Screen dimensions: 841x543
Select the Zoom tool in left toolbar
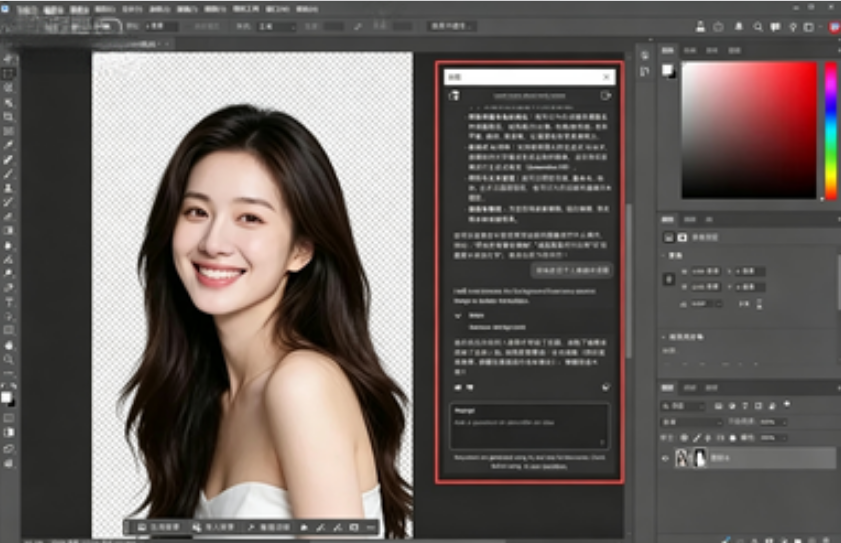pos(9,359)
